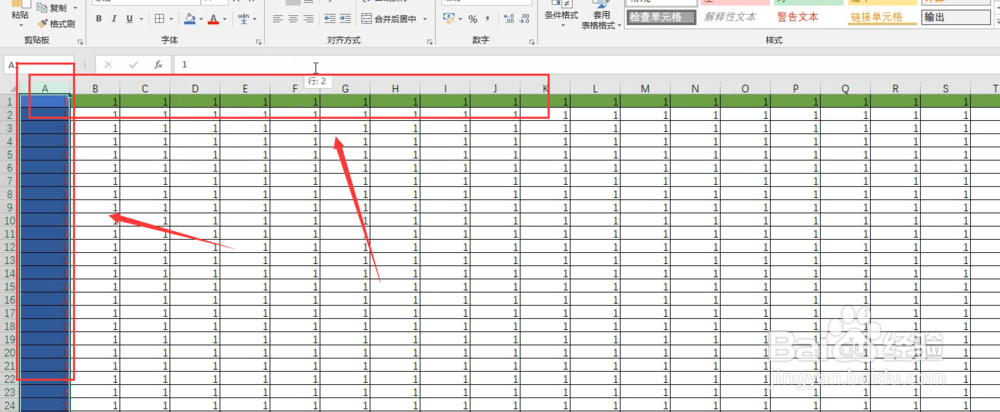Toggle Italic formatting
Viewport: 1000px width, 412px height.
(x=114, y=19)
